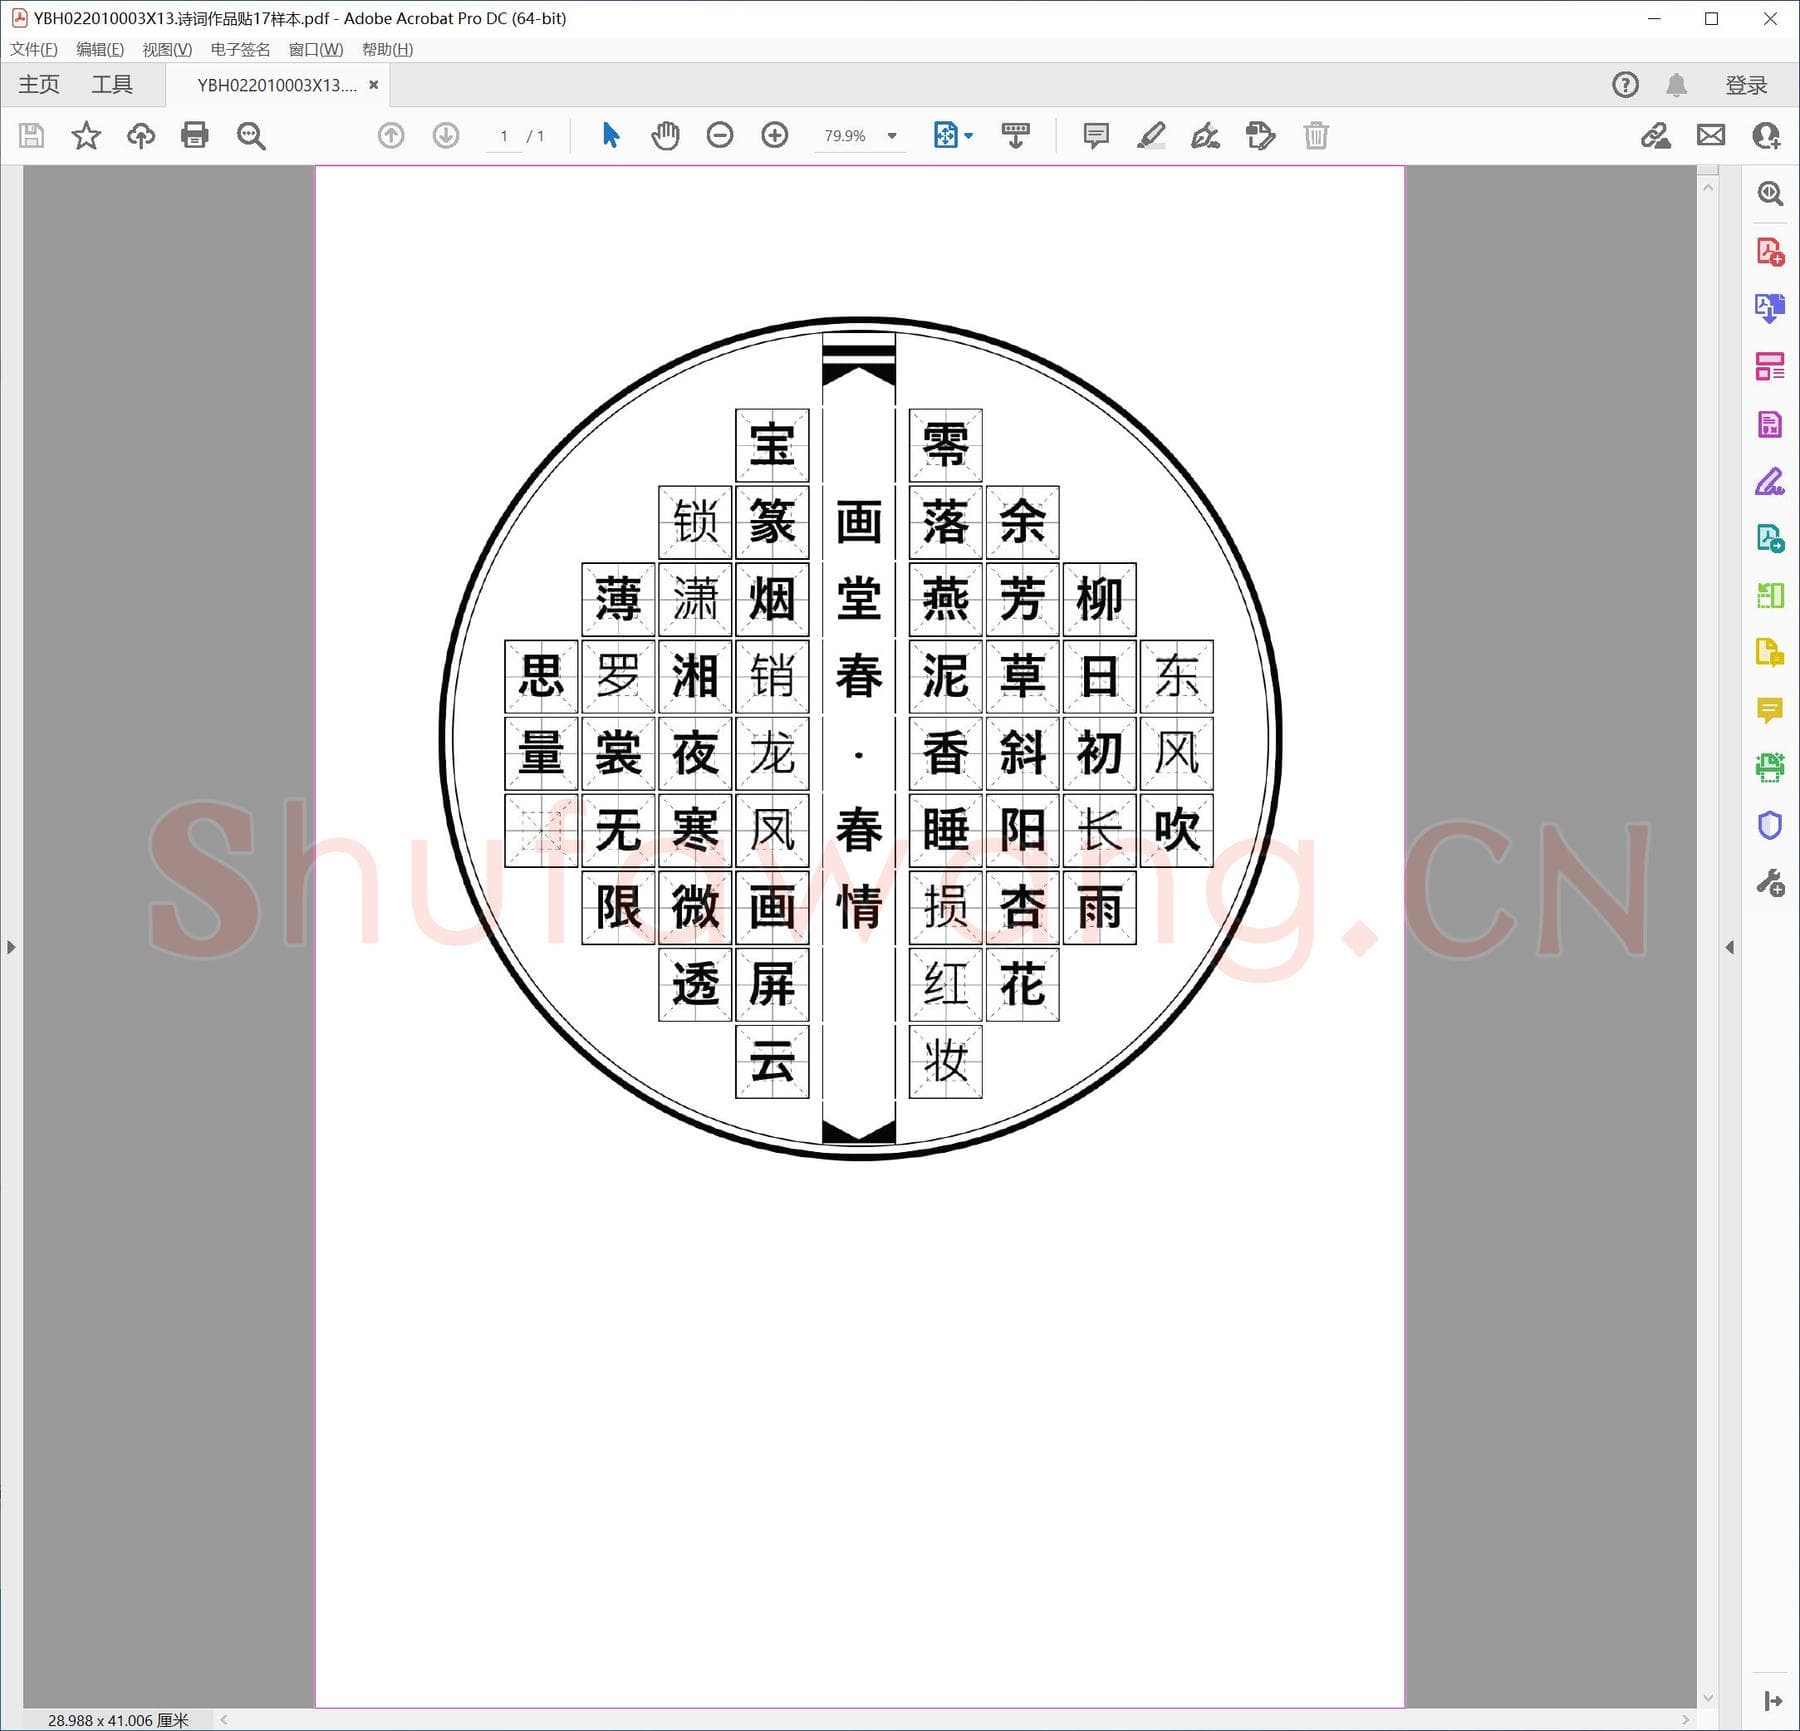Viewport: 1800px width, 1731px height.
Task: Click the 登录 sign-in button
Action: 1747,85
